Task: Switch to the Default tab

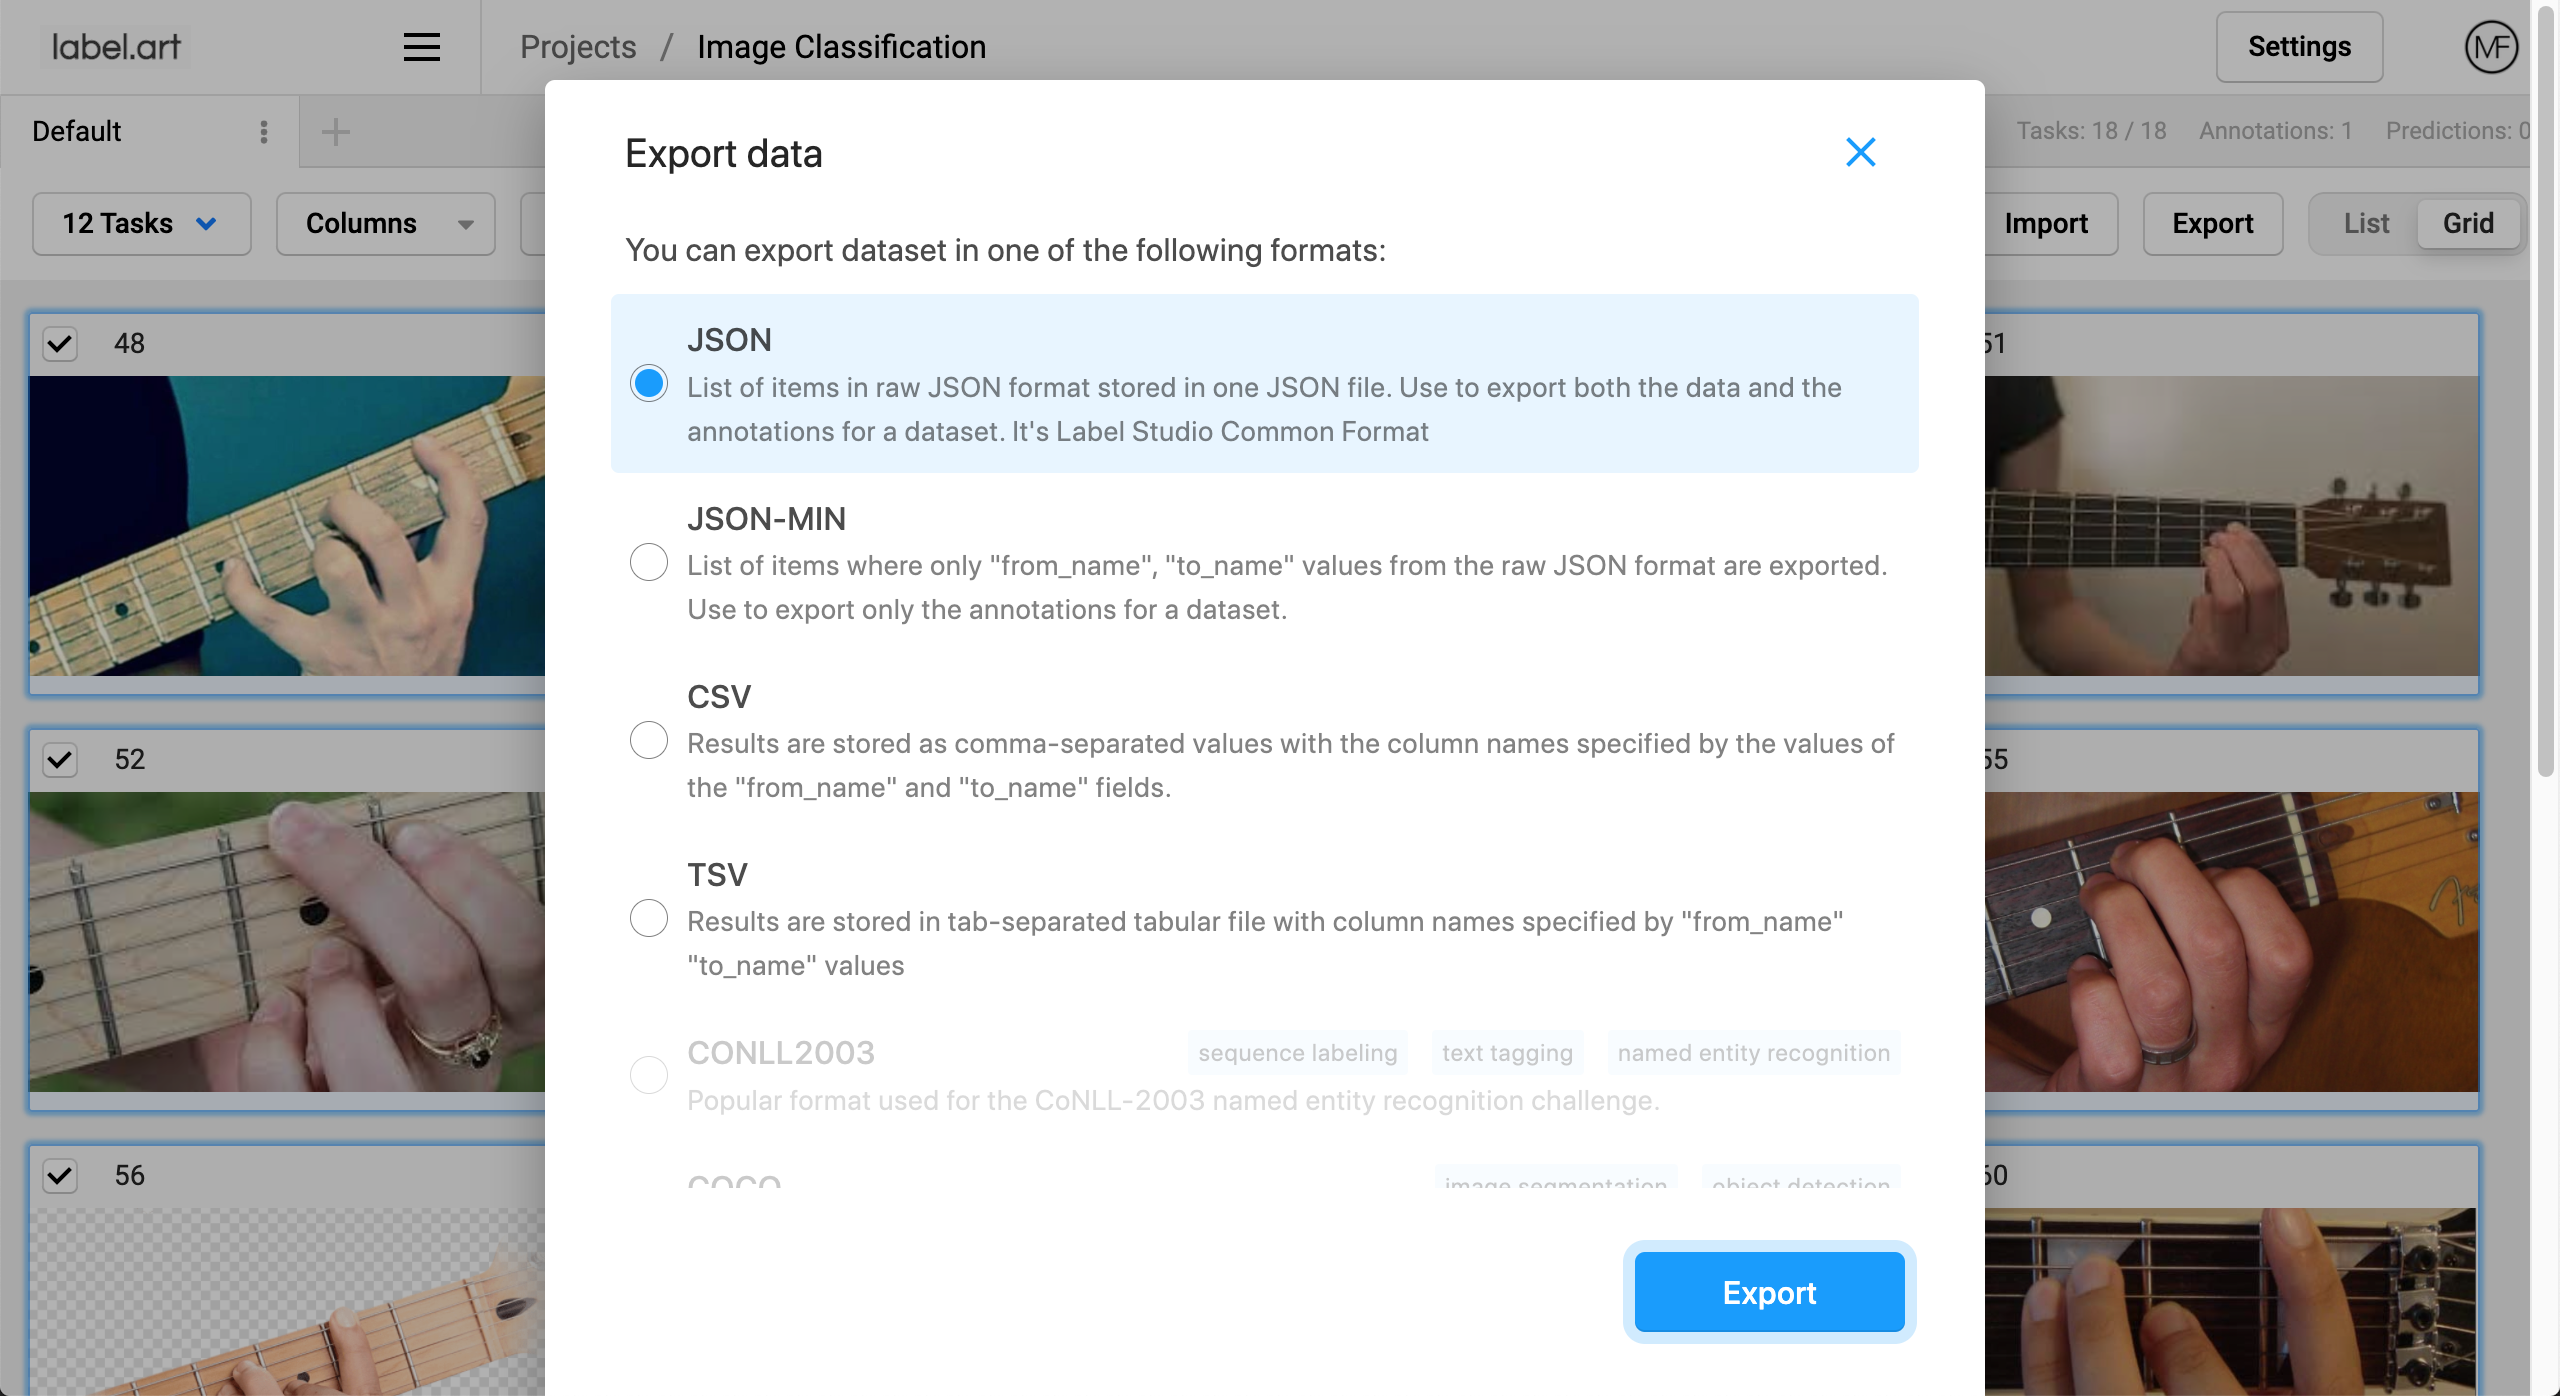Action: [77, 132]
